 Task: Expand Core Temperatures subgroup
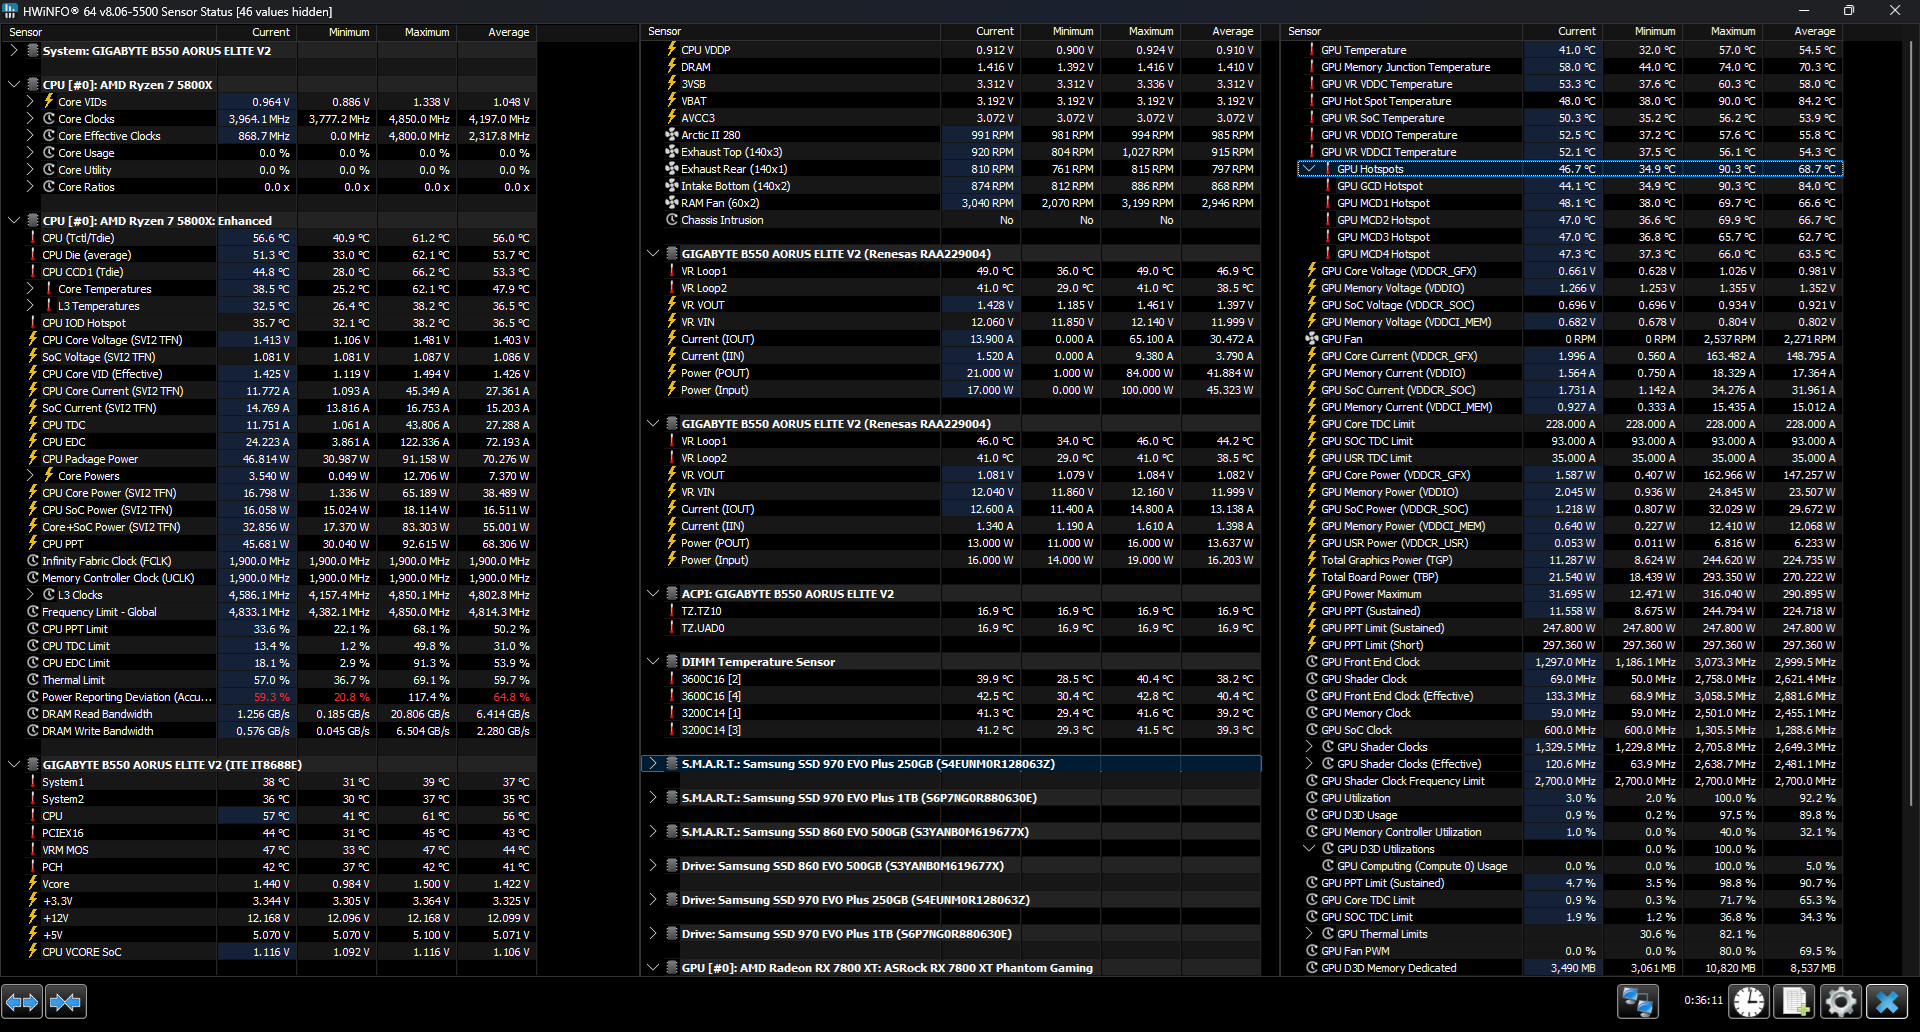(30, 289)
